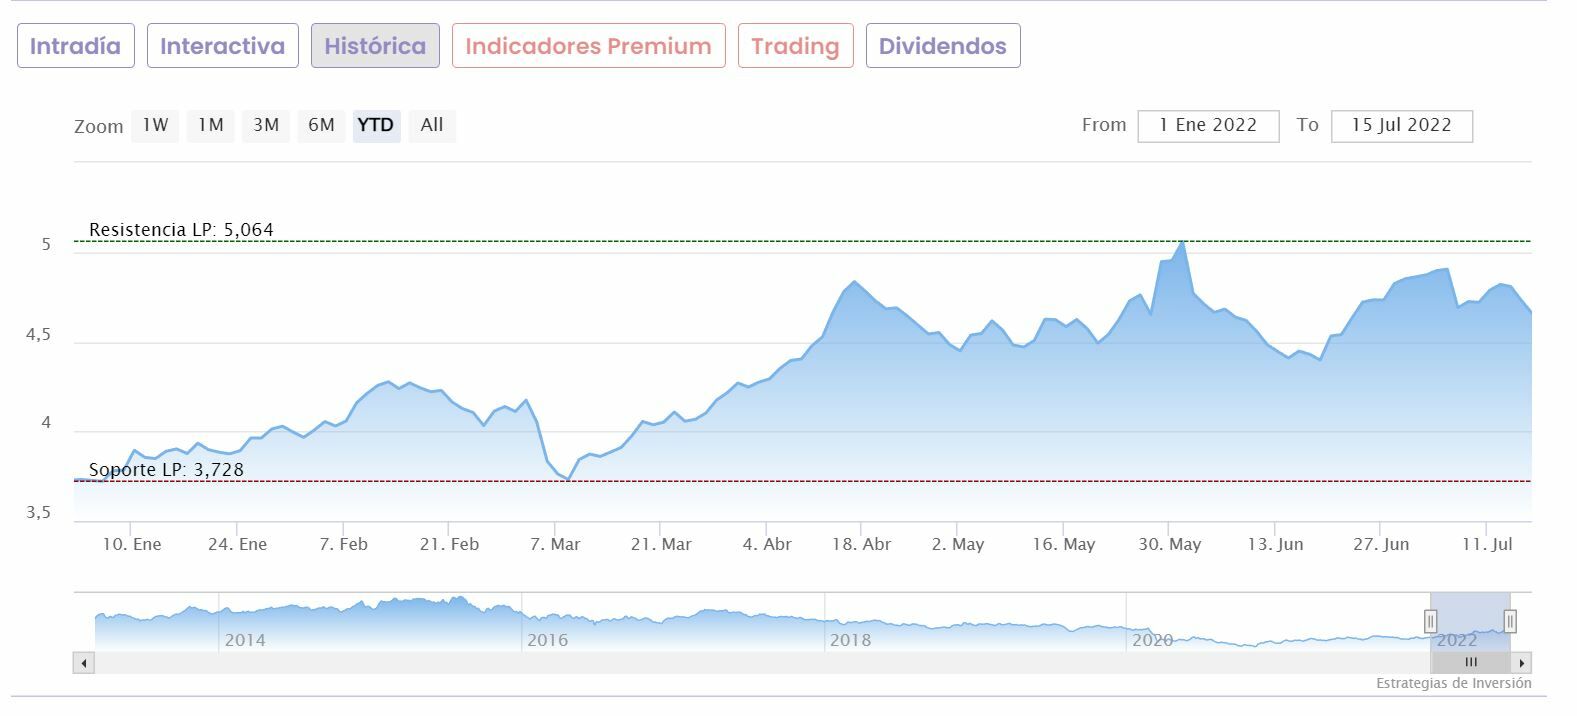The height and width of the screenshot is (716, 1577).
Task: Open the Estrategias de Inversión credit link
Action: [1453, 684]
